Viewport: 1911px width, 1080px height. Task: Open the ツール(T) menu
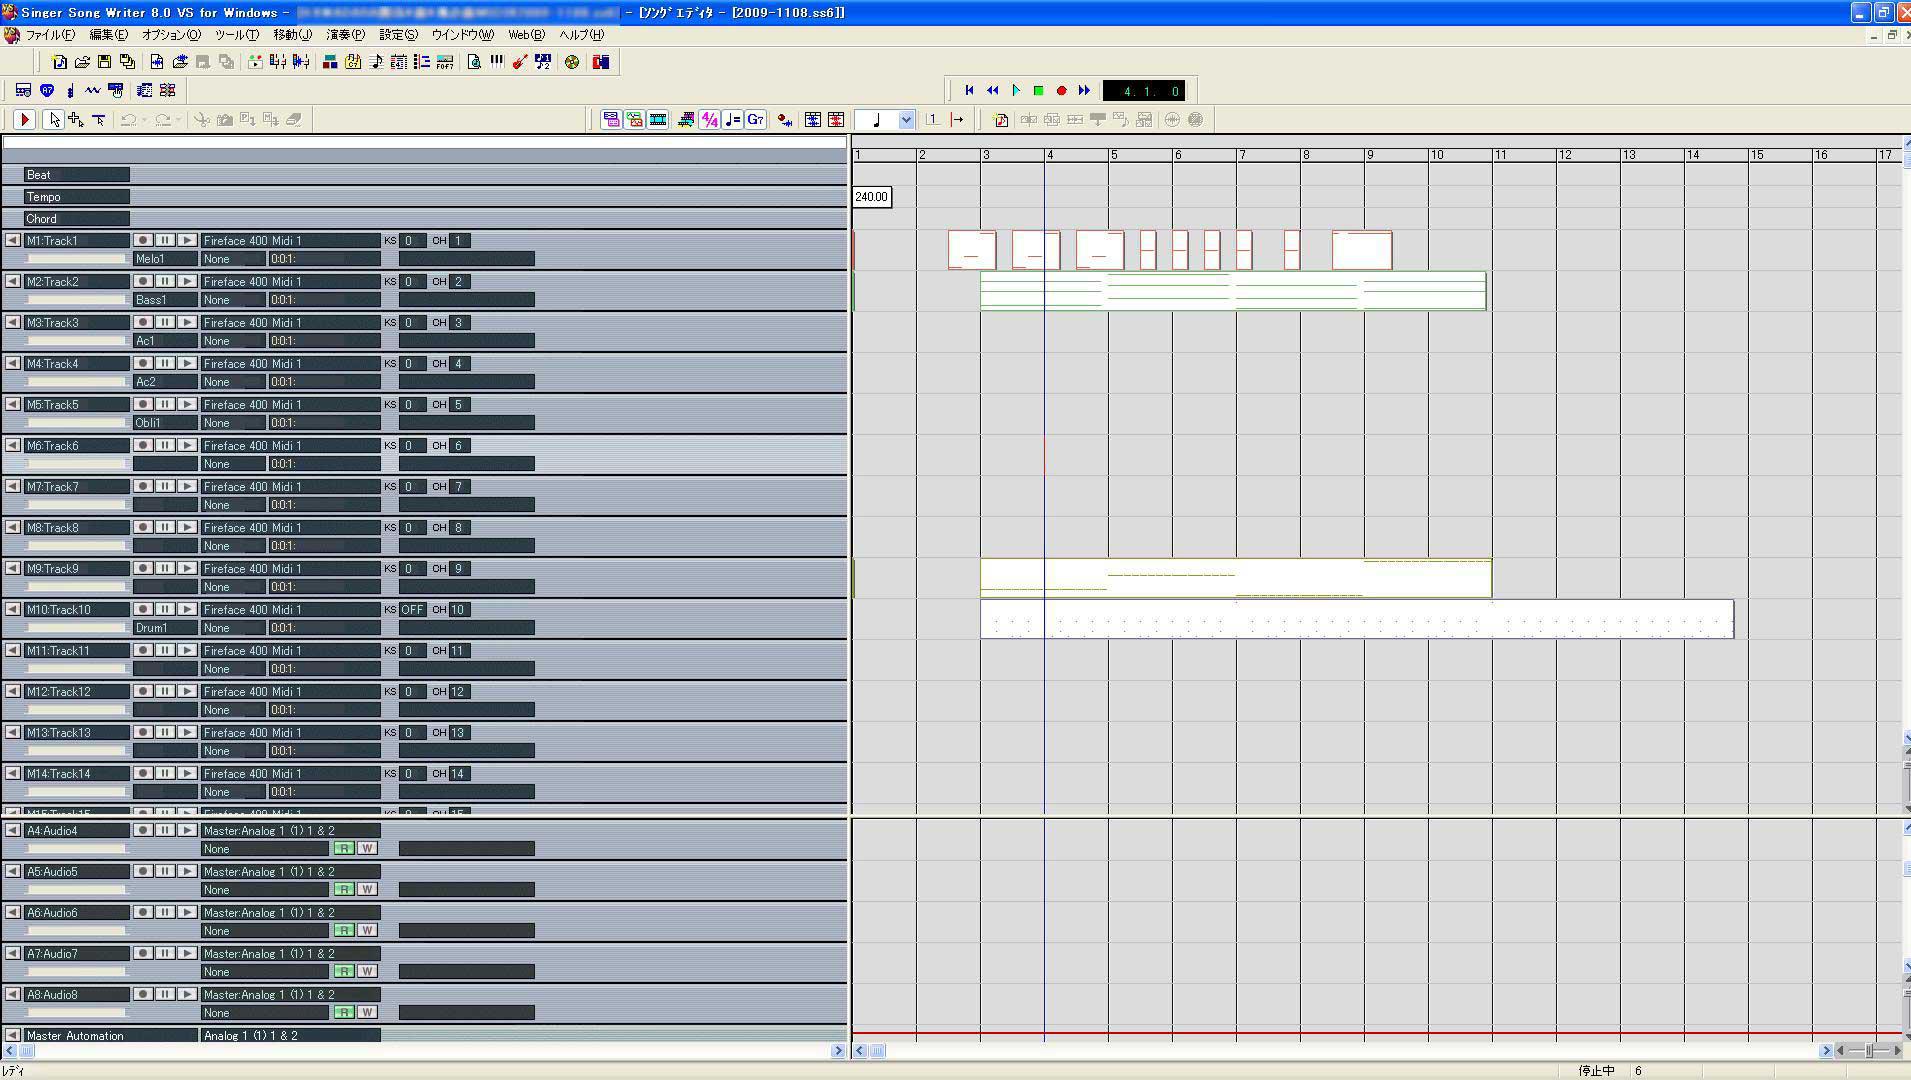(237, 35)
